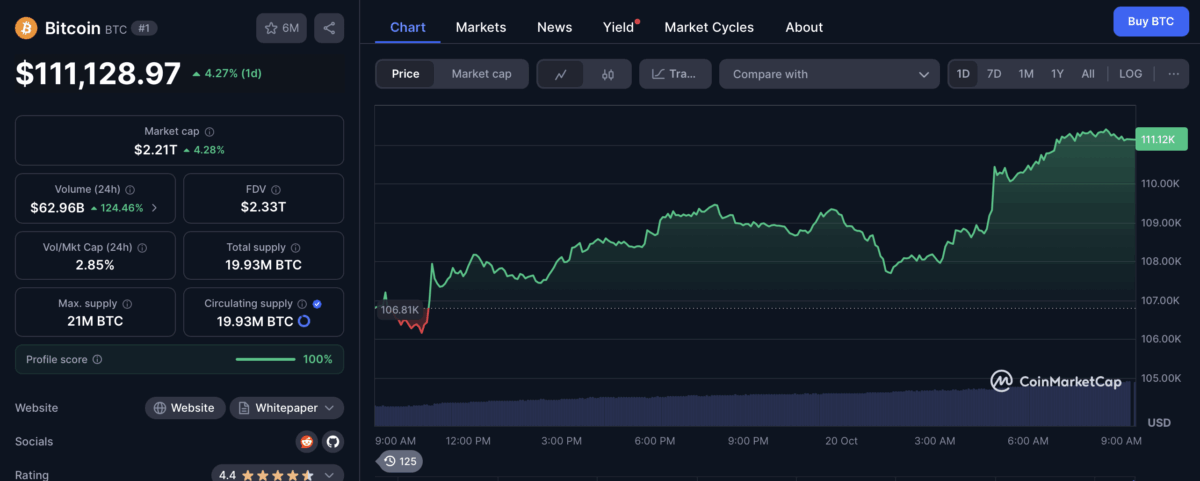1200x481 pixels.
Task: Switch to line chart view icon
Action: 561,74
